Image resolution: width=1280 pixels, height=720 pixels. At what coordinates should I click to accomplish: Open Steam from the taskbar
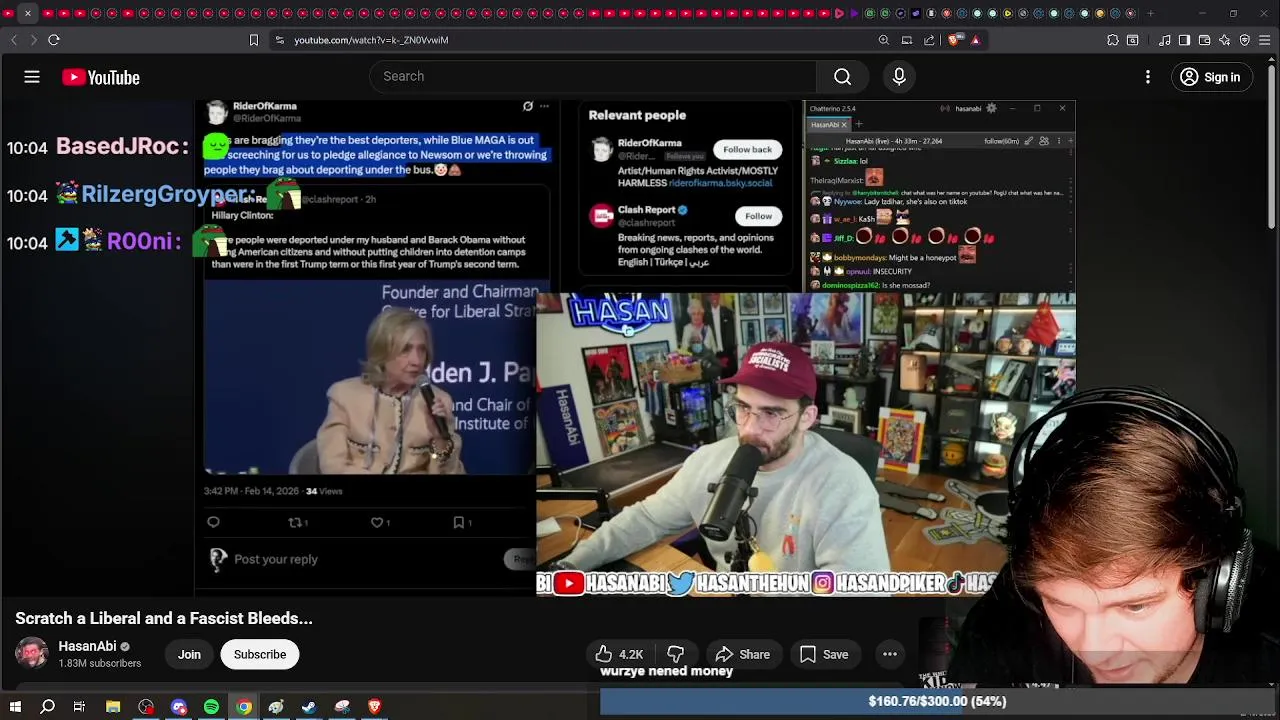point(309,707)
